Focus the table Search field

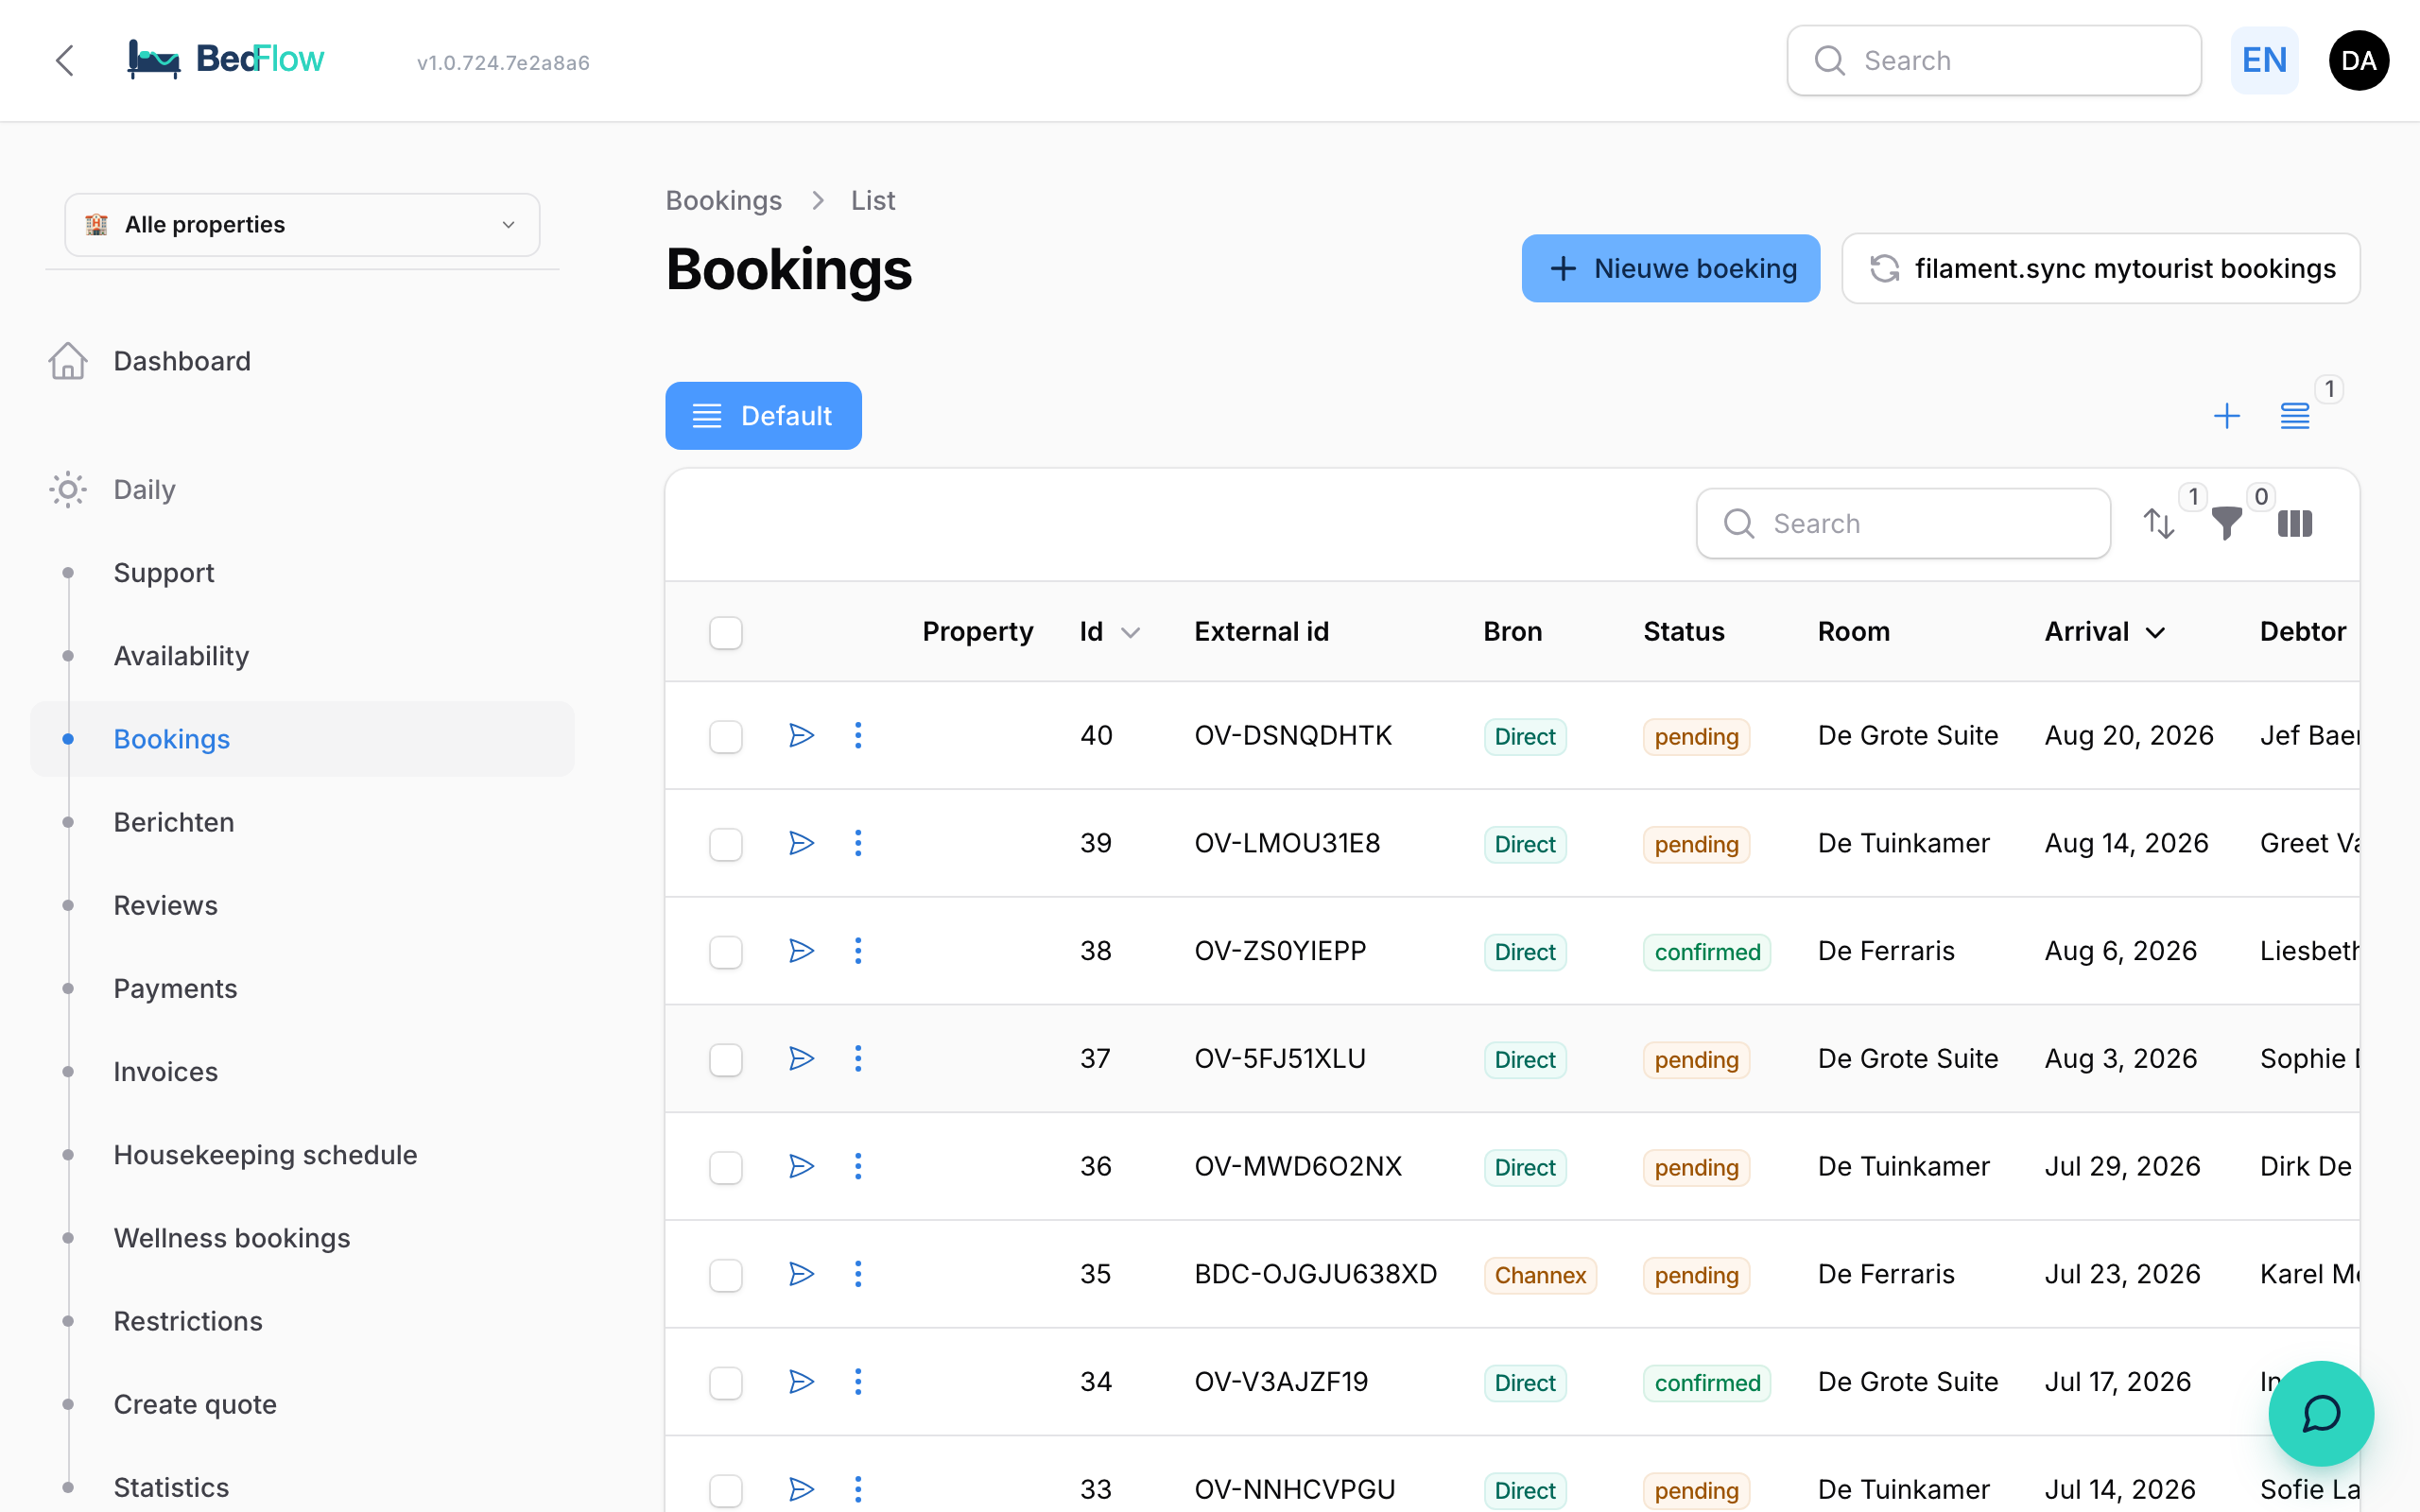(x=1903, y=523)
